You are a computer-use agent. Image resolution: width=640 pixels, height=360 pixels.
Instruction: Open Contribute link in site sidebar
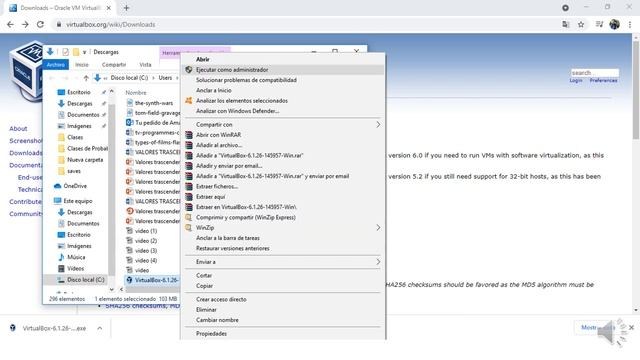(25, 202)
